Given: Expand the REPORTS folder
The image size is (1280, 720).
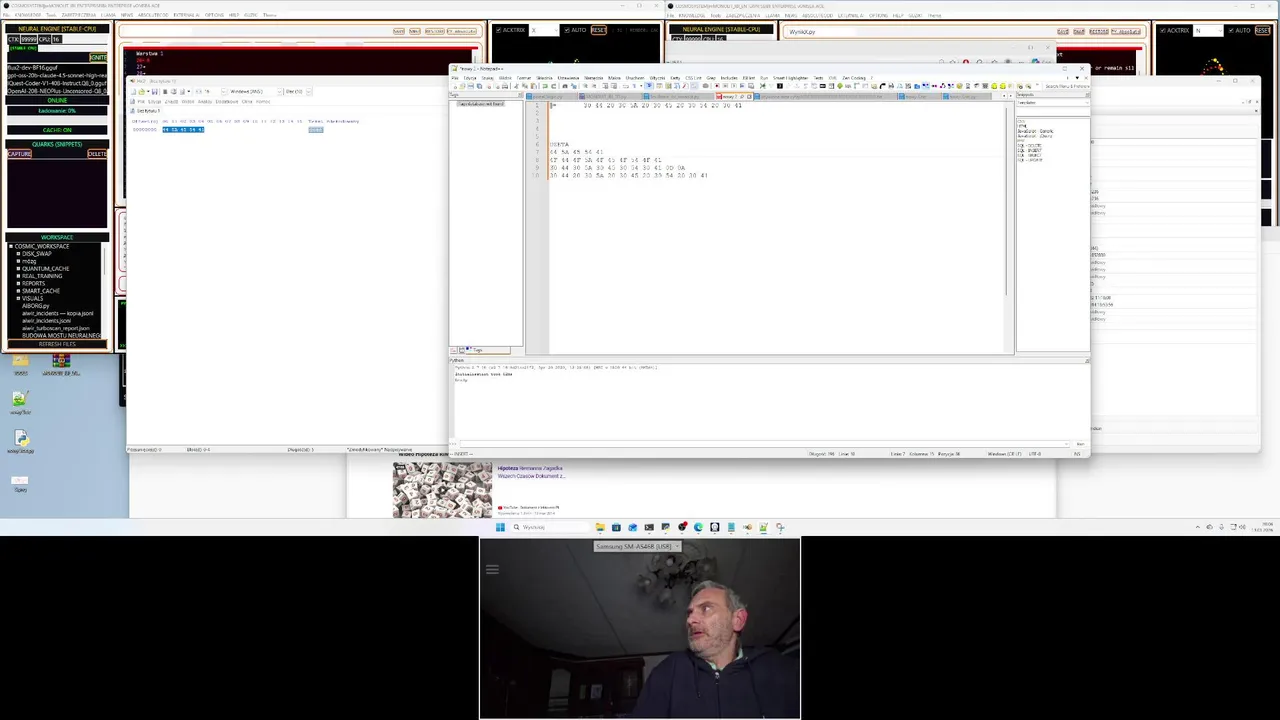Looking at the screenshot, I should tap(18, 283).
